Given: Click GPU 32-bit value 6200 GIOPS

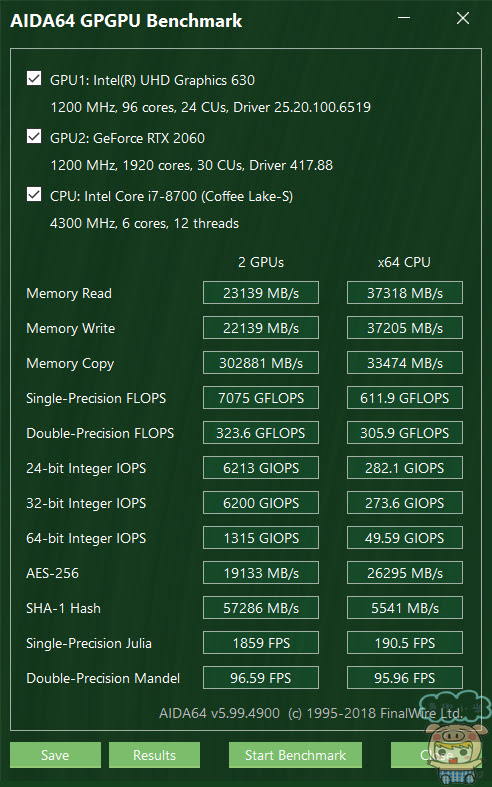Looking at the screenshot, I should [x=261, y=503].
